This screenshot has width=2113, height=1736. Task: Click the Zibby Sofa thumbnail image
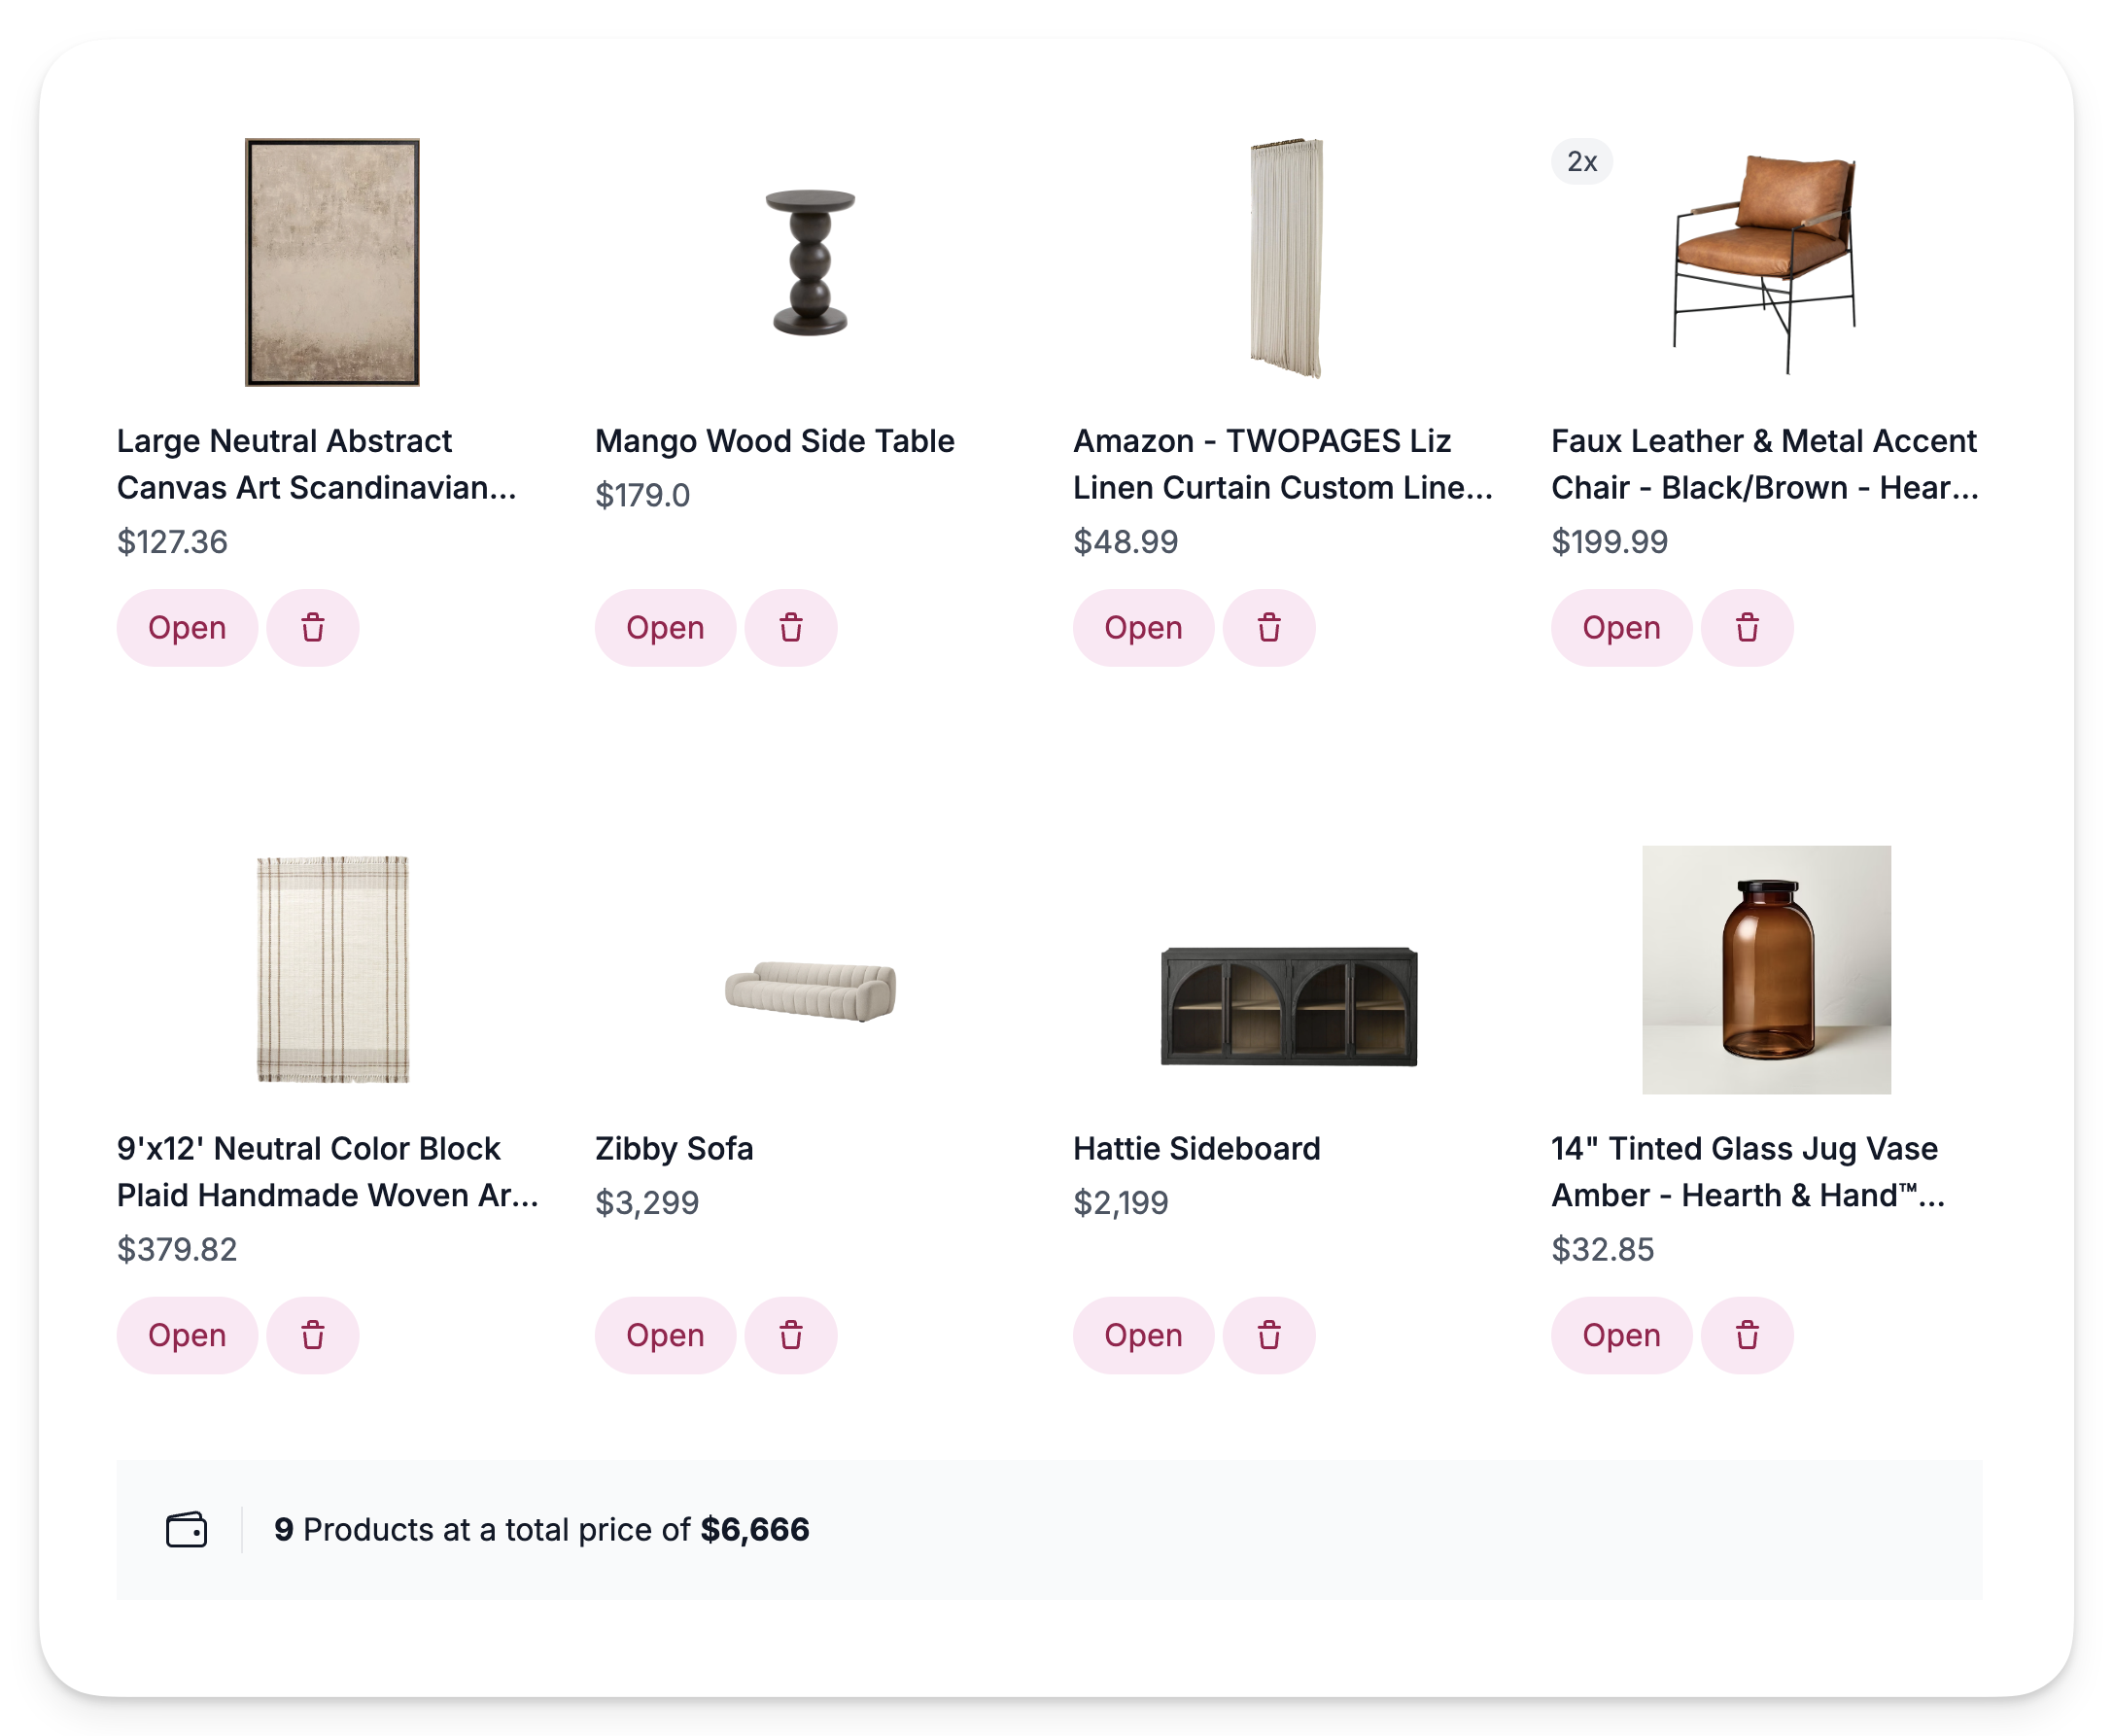[812, 990]
